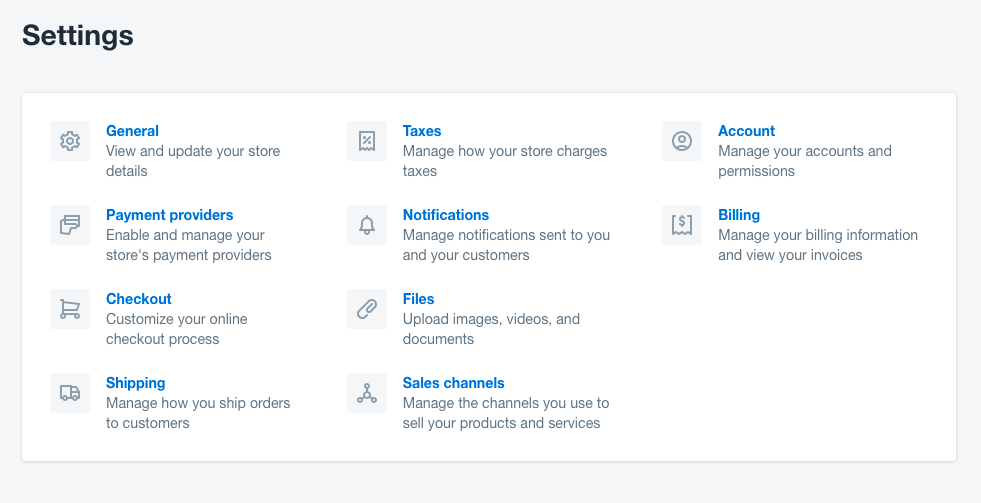Click the Payment providers cards icon
Image resolution: width=981 pixels, height=503 pixels.
tap(70, 225)
